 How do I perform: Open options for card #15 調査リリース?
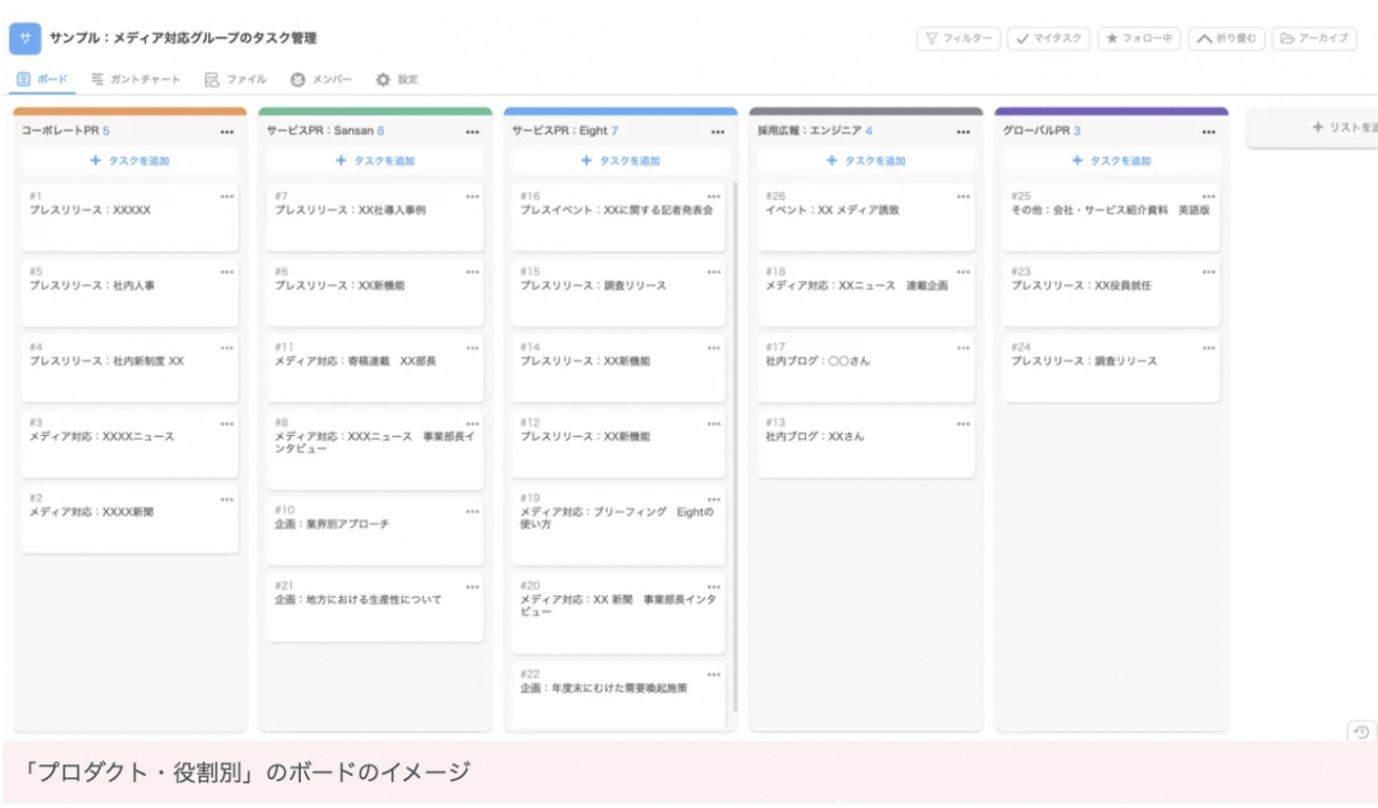[x=713, y=271]
